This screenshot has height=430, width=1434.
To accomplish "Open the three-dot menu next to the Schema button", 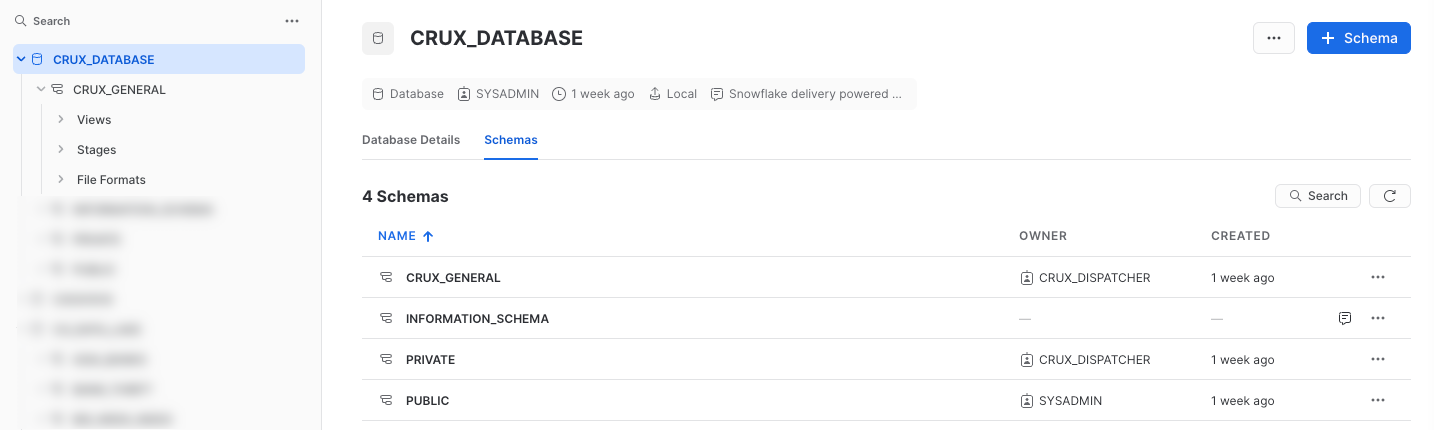I will pos(1274,38).
